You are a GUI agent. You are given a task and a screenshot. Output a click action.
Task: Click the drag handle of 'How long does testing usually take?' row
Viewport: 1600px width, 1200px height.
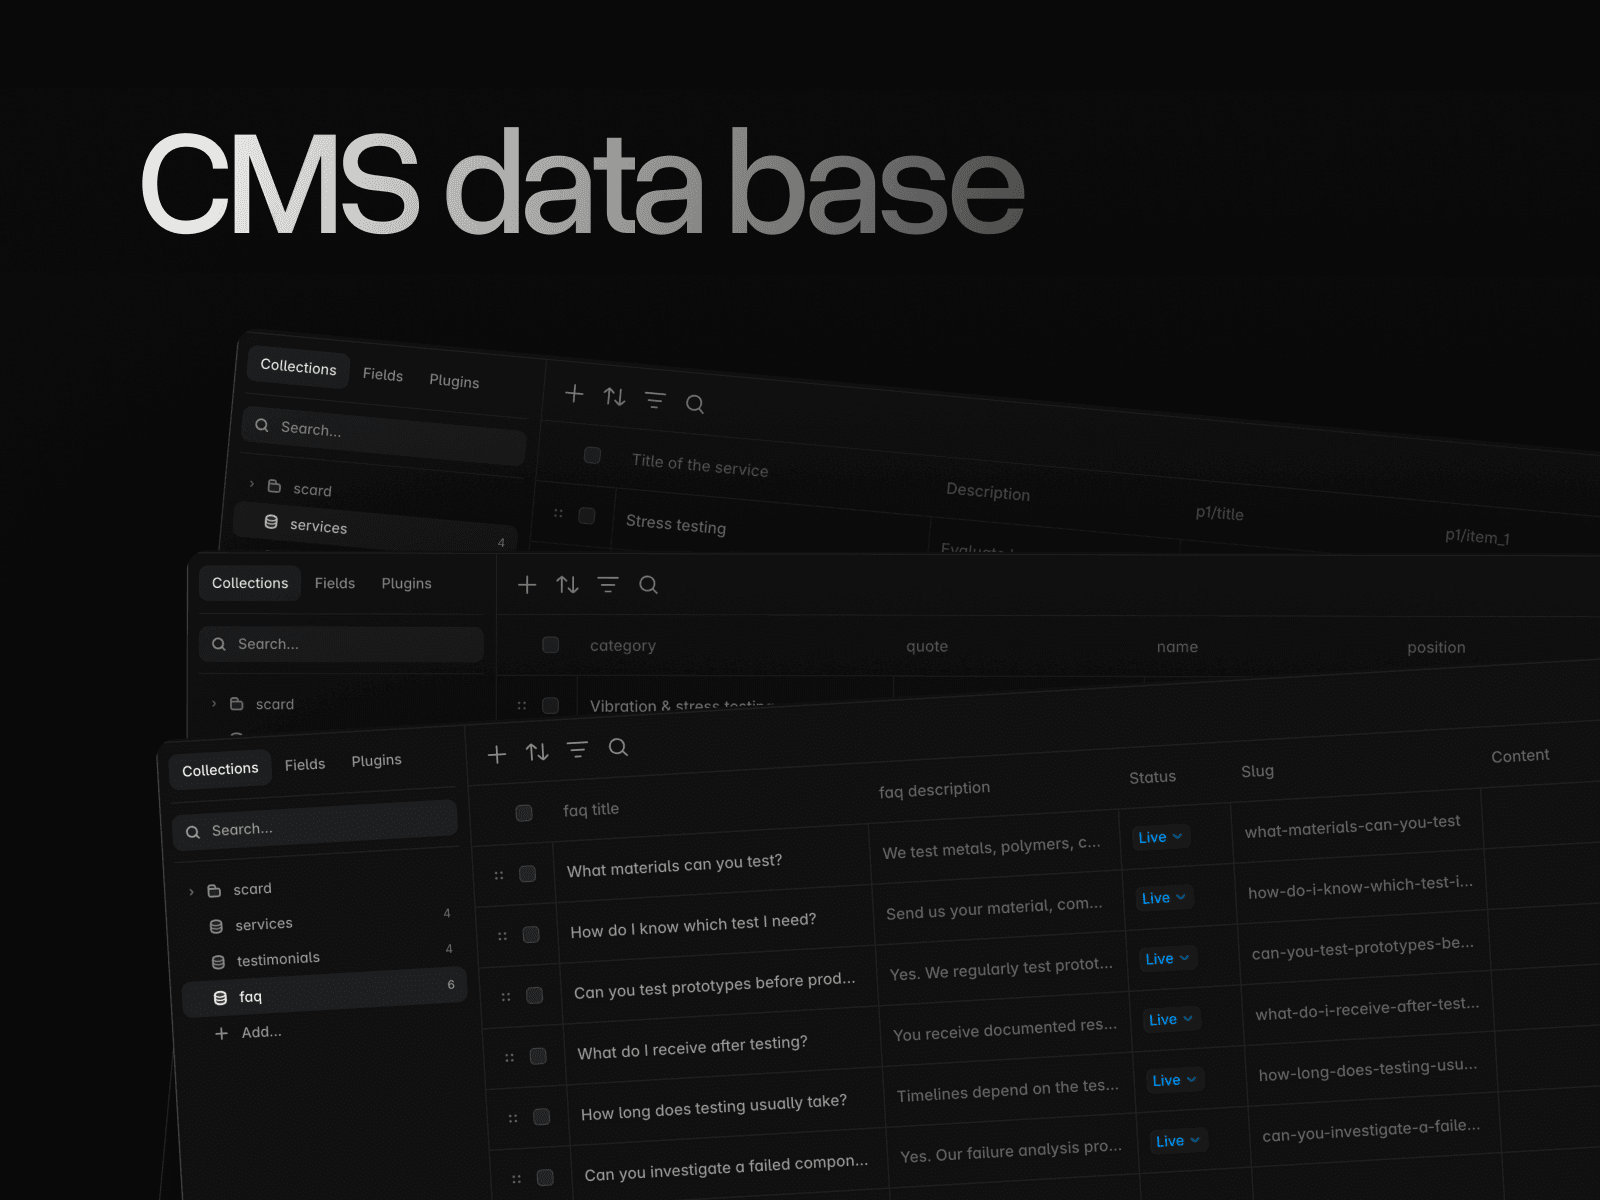513,1118
